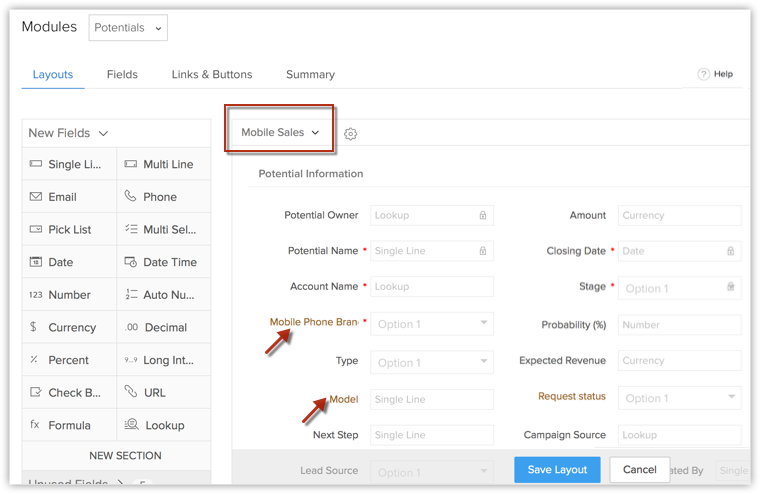760x494 pixels.
Task: Open the Links & Buttons tab
Action: point(212,74)
